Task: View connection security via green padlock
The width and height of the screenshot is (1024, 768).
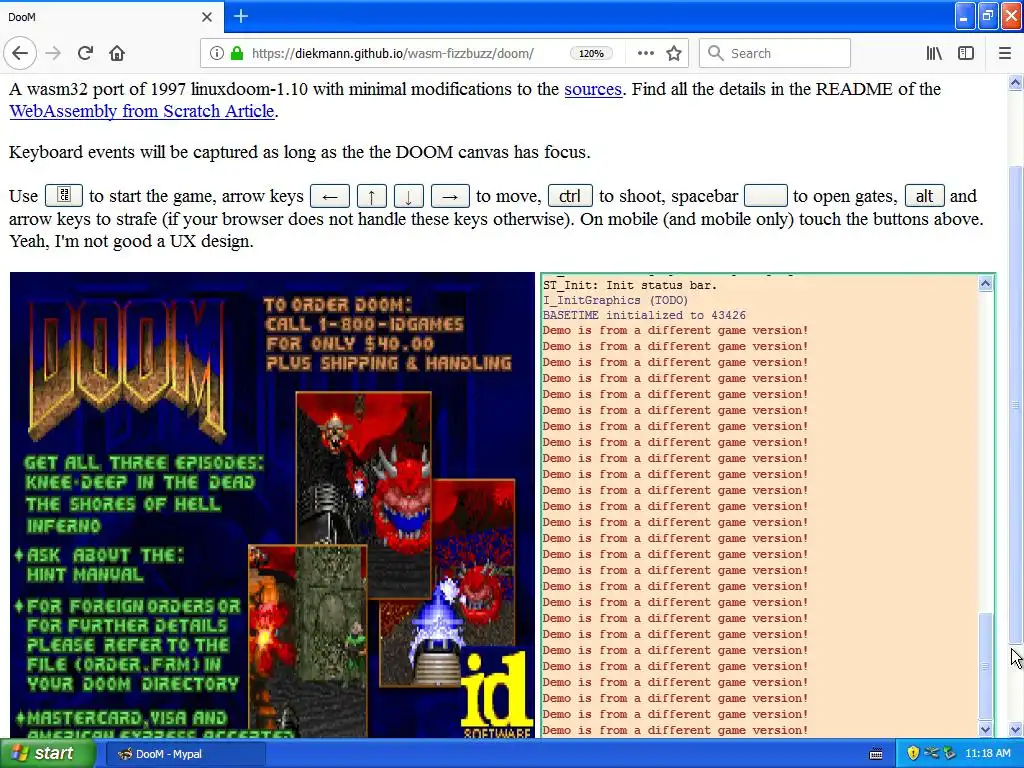Action: point(237,53)
